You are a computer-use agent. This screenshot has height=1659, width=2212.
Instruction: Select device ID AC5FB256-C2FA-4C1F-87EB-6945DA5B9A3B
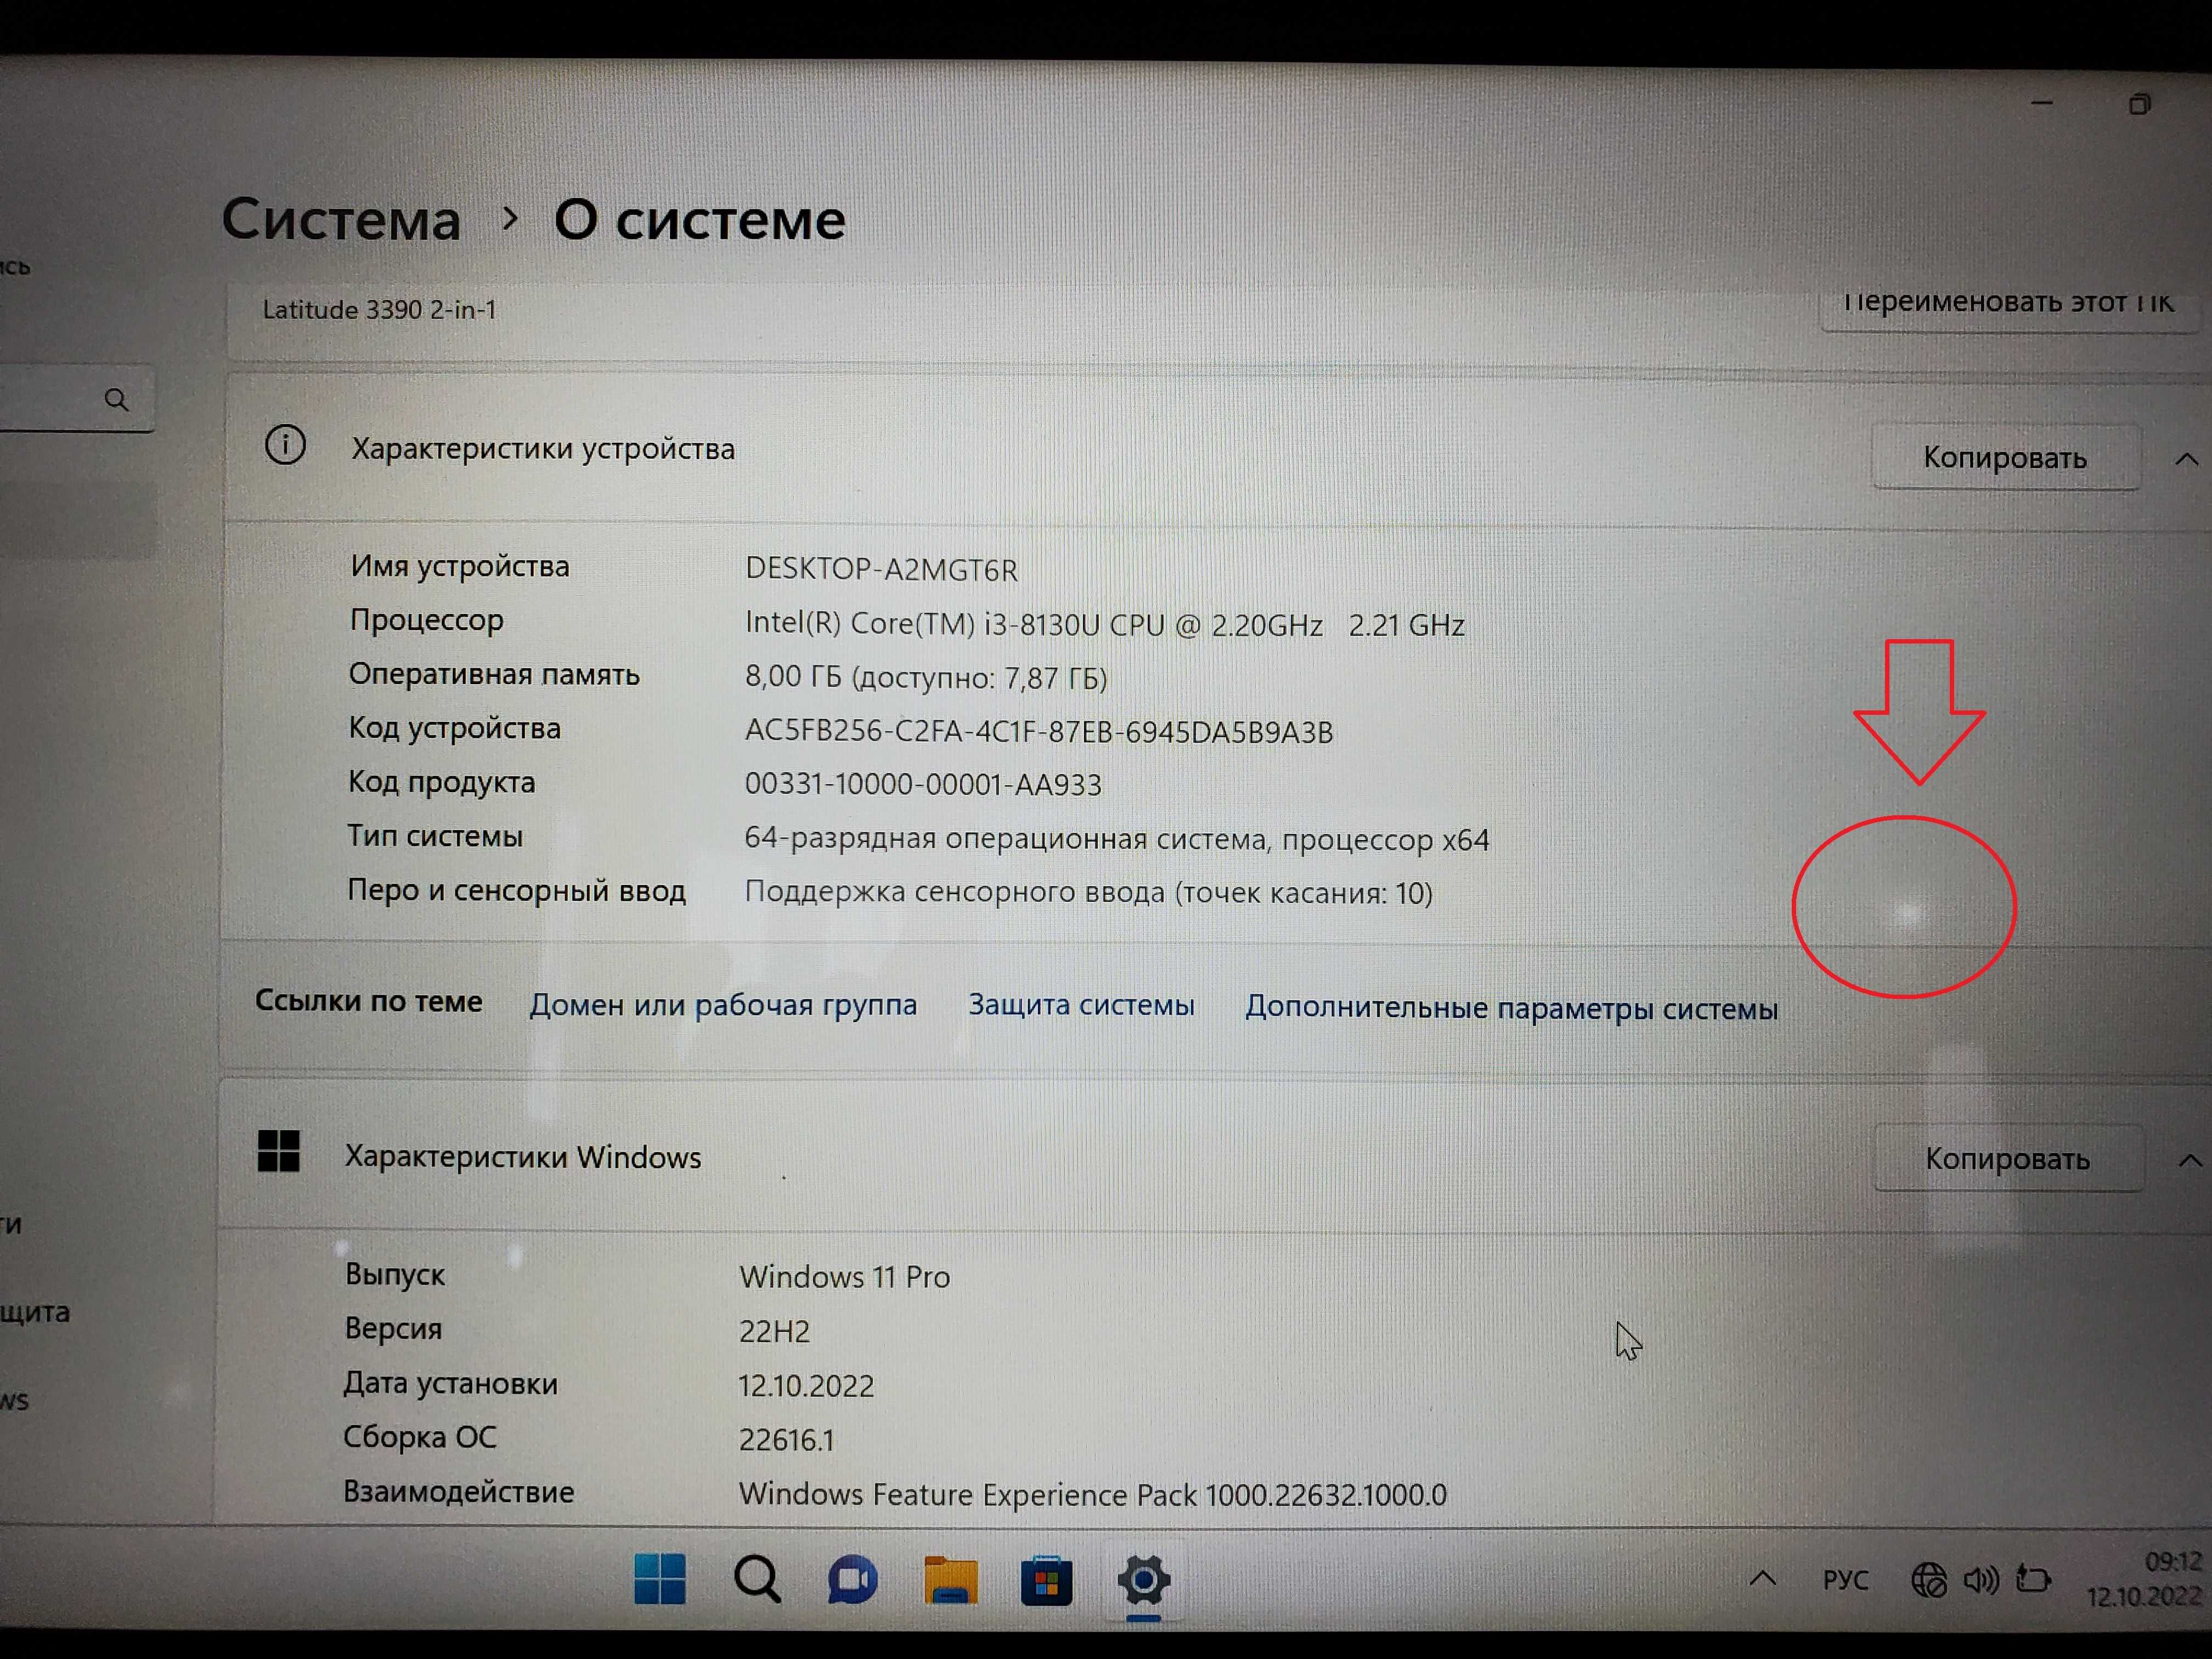[x=1039, y=732]
